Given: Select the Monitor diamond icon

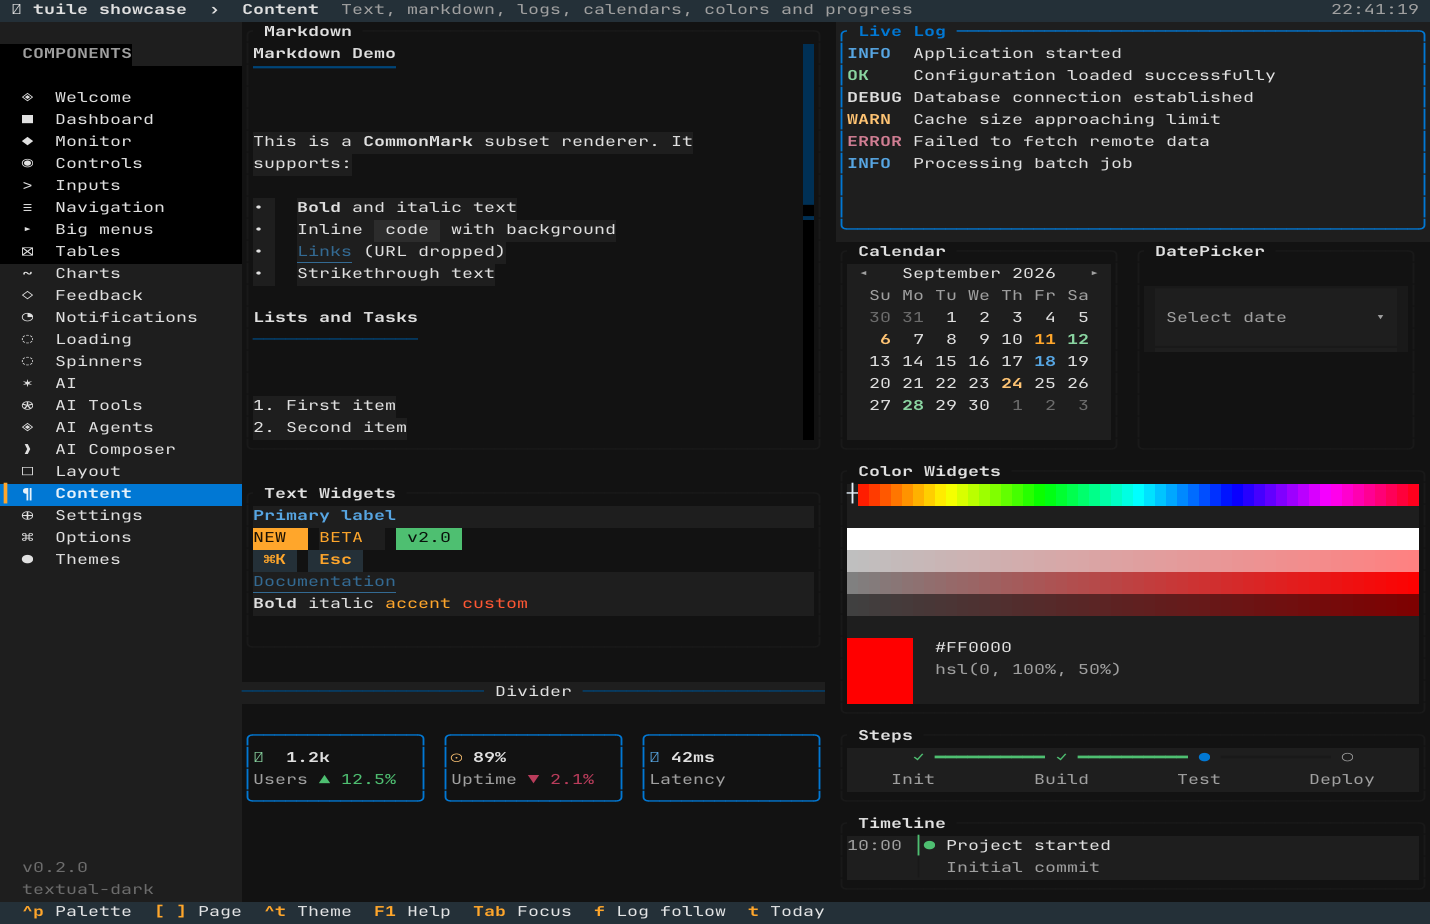Looking at the screenshot, I should click(x=28, y=141).
